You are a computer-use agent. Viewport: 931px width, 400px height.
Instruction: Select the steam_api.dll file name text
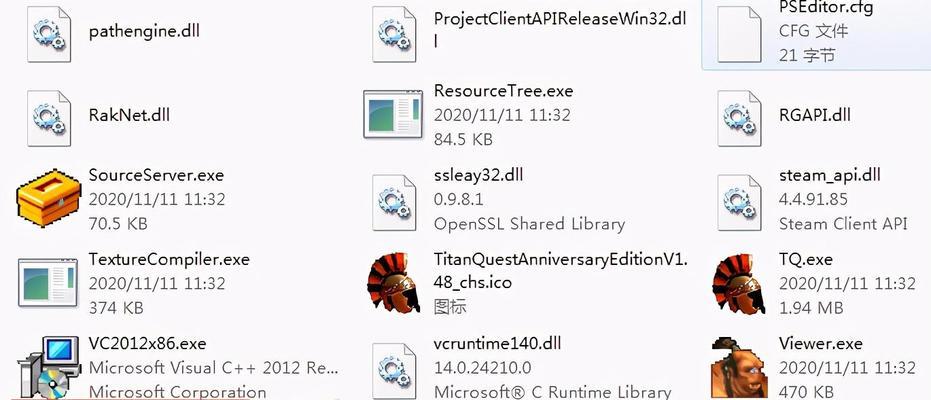[x=830, y=175]
